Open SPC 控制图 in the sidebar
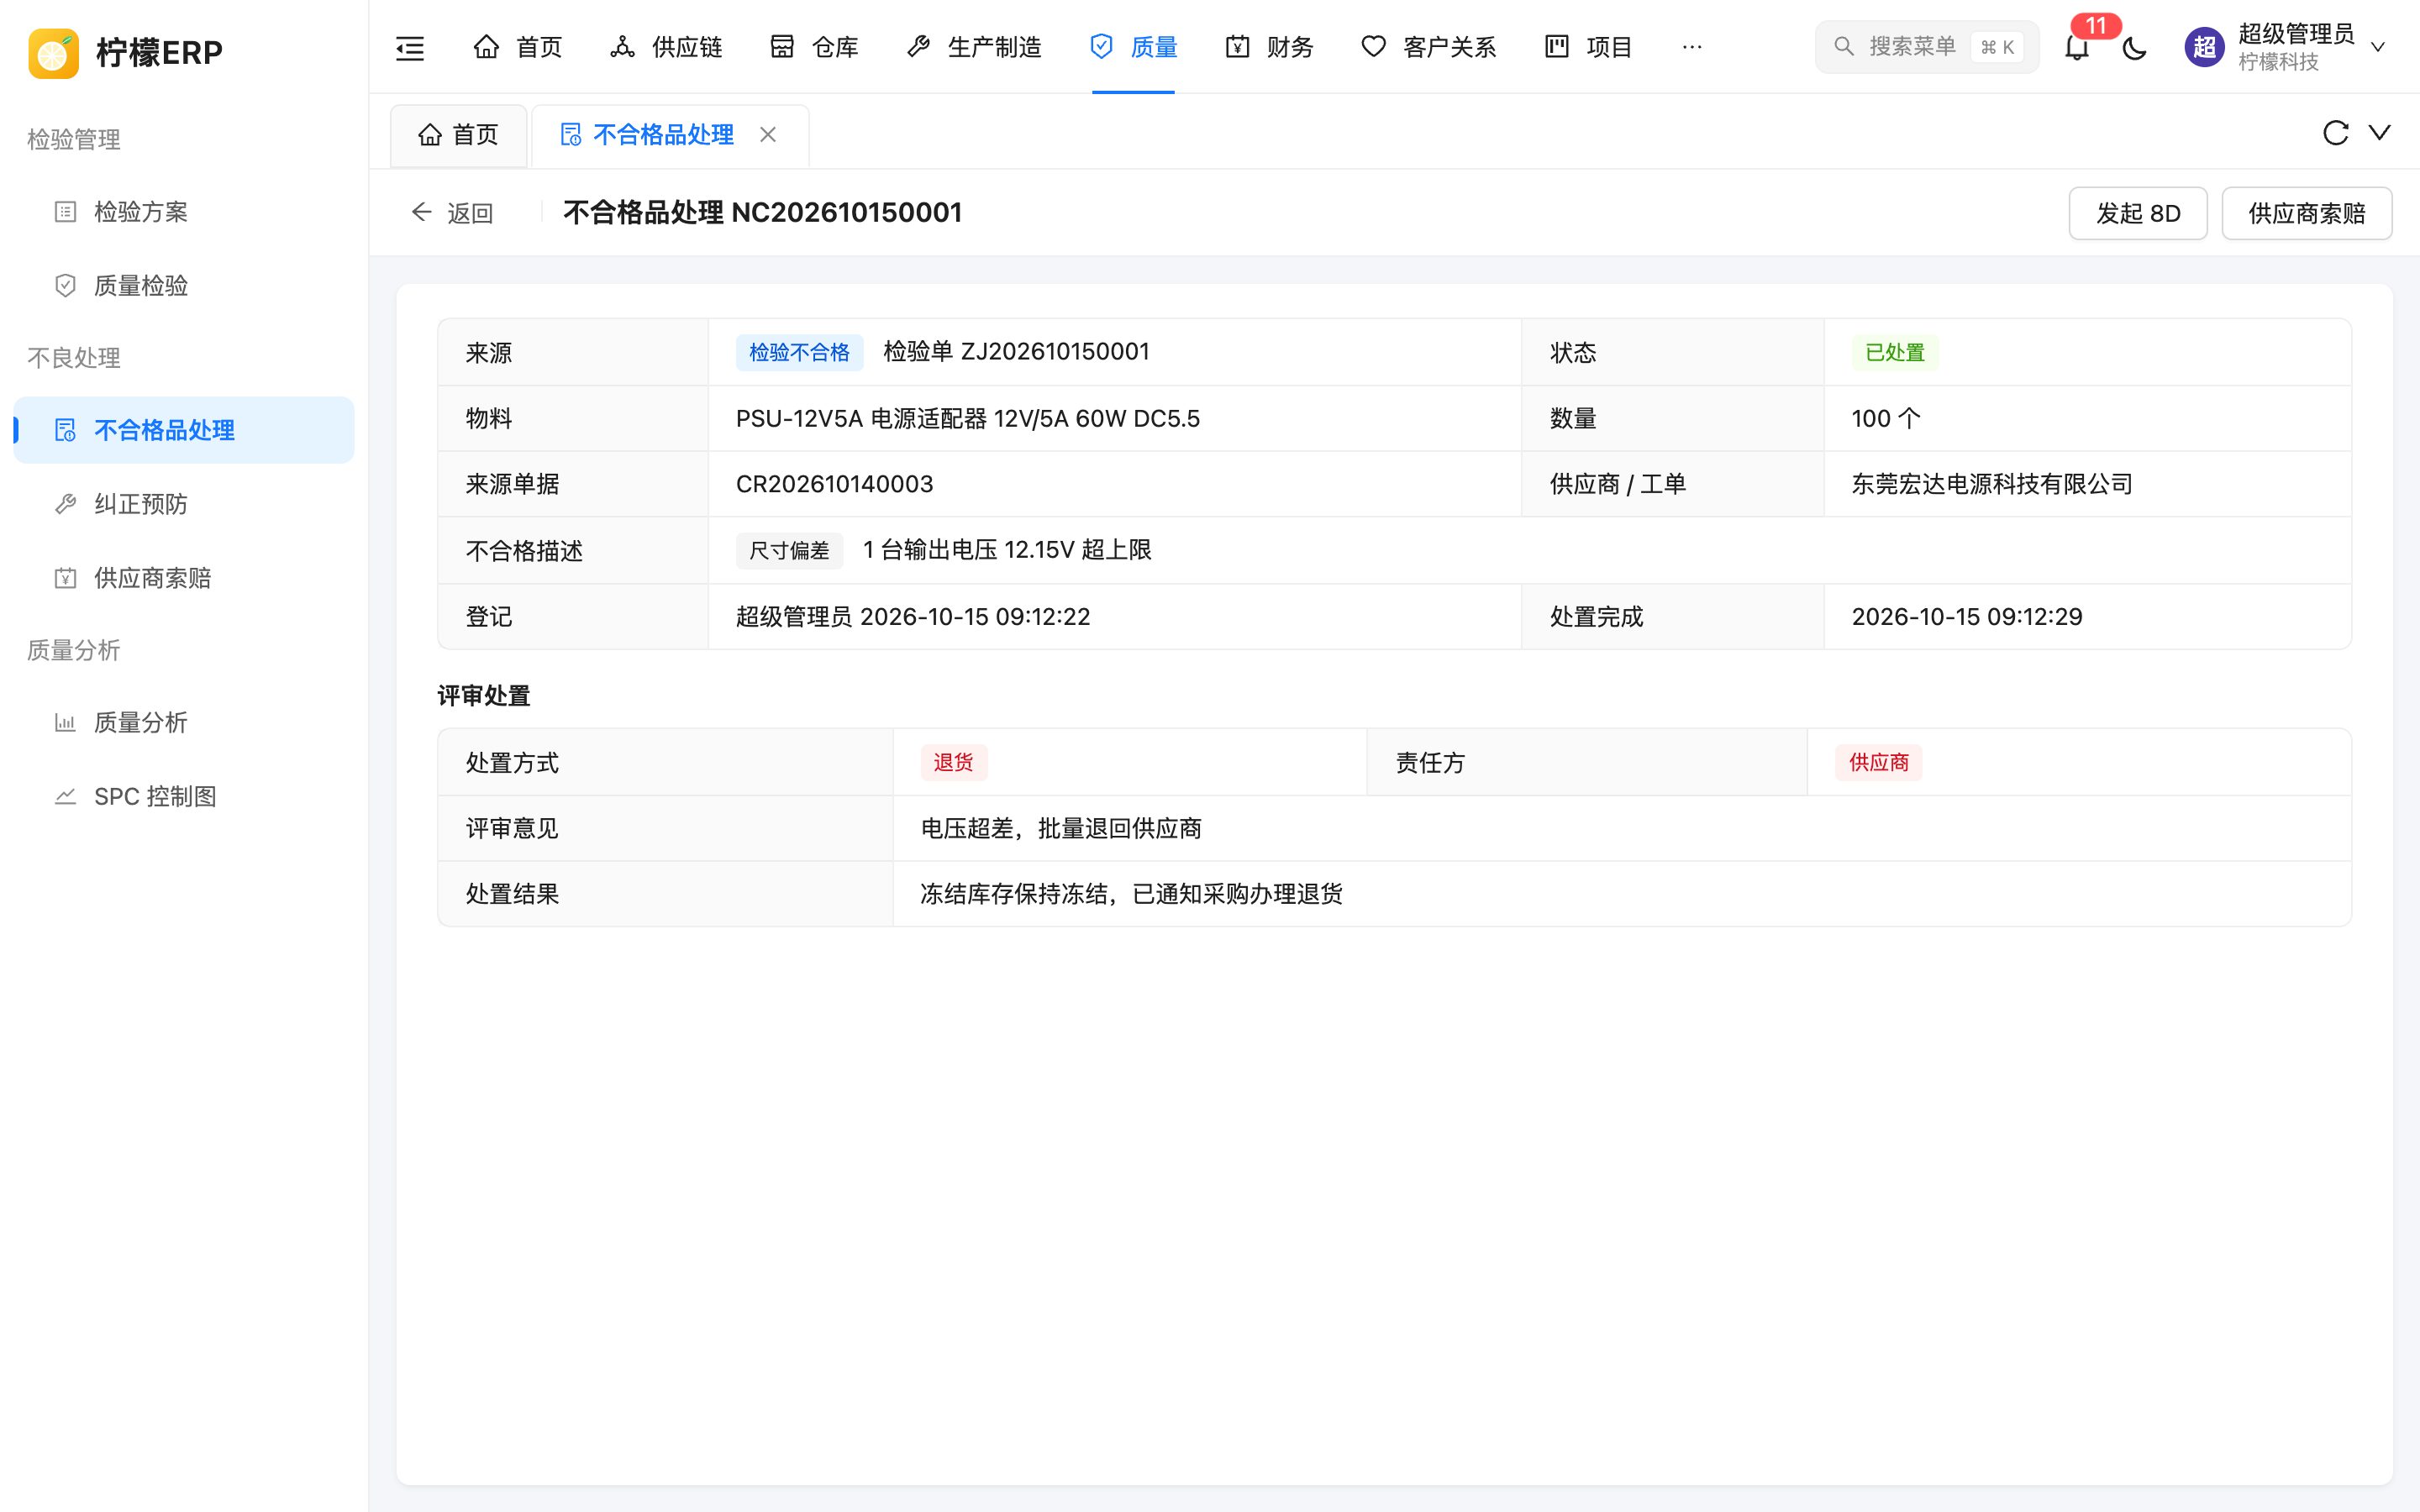 pos(184,796)
